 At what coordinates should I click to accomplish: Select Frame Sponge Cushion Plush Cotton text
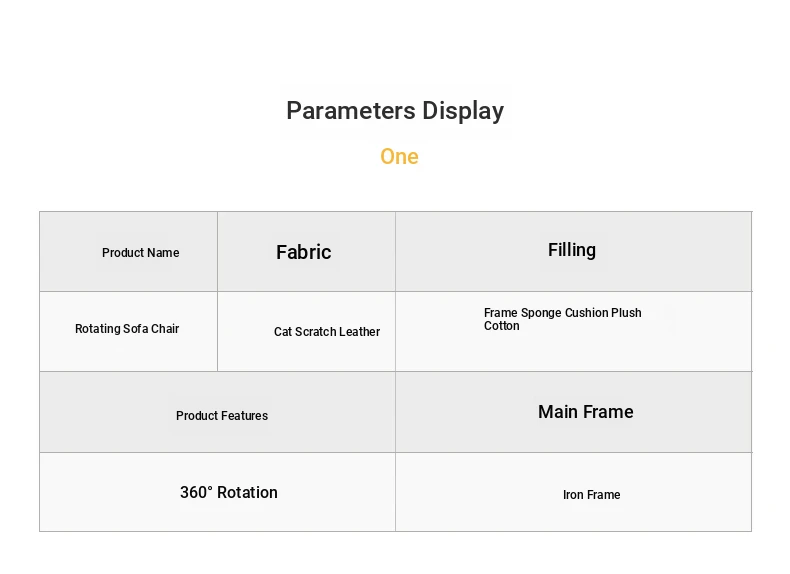[562, 319]
